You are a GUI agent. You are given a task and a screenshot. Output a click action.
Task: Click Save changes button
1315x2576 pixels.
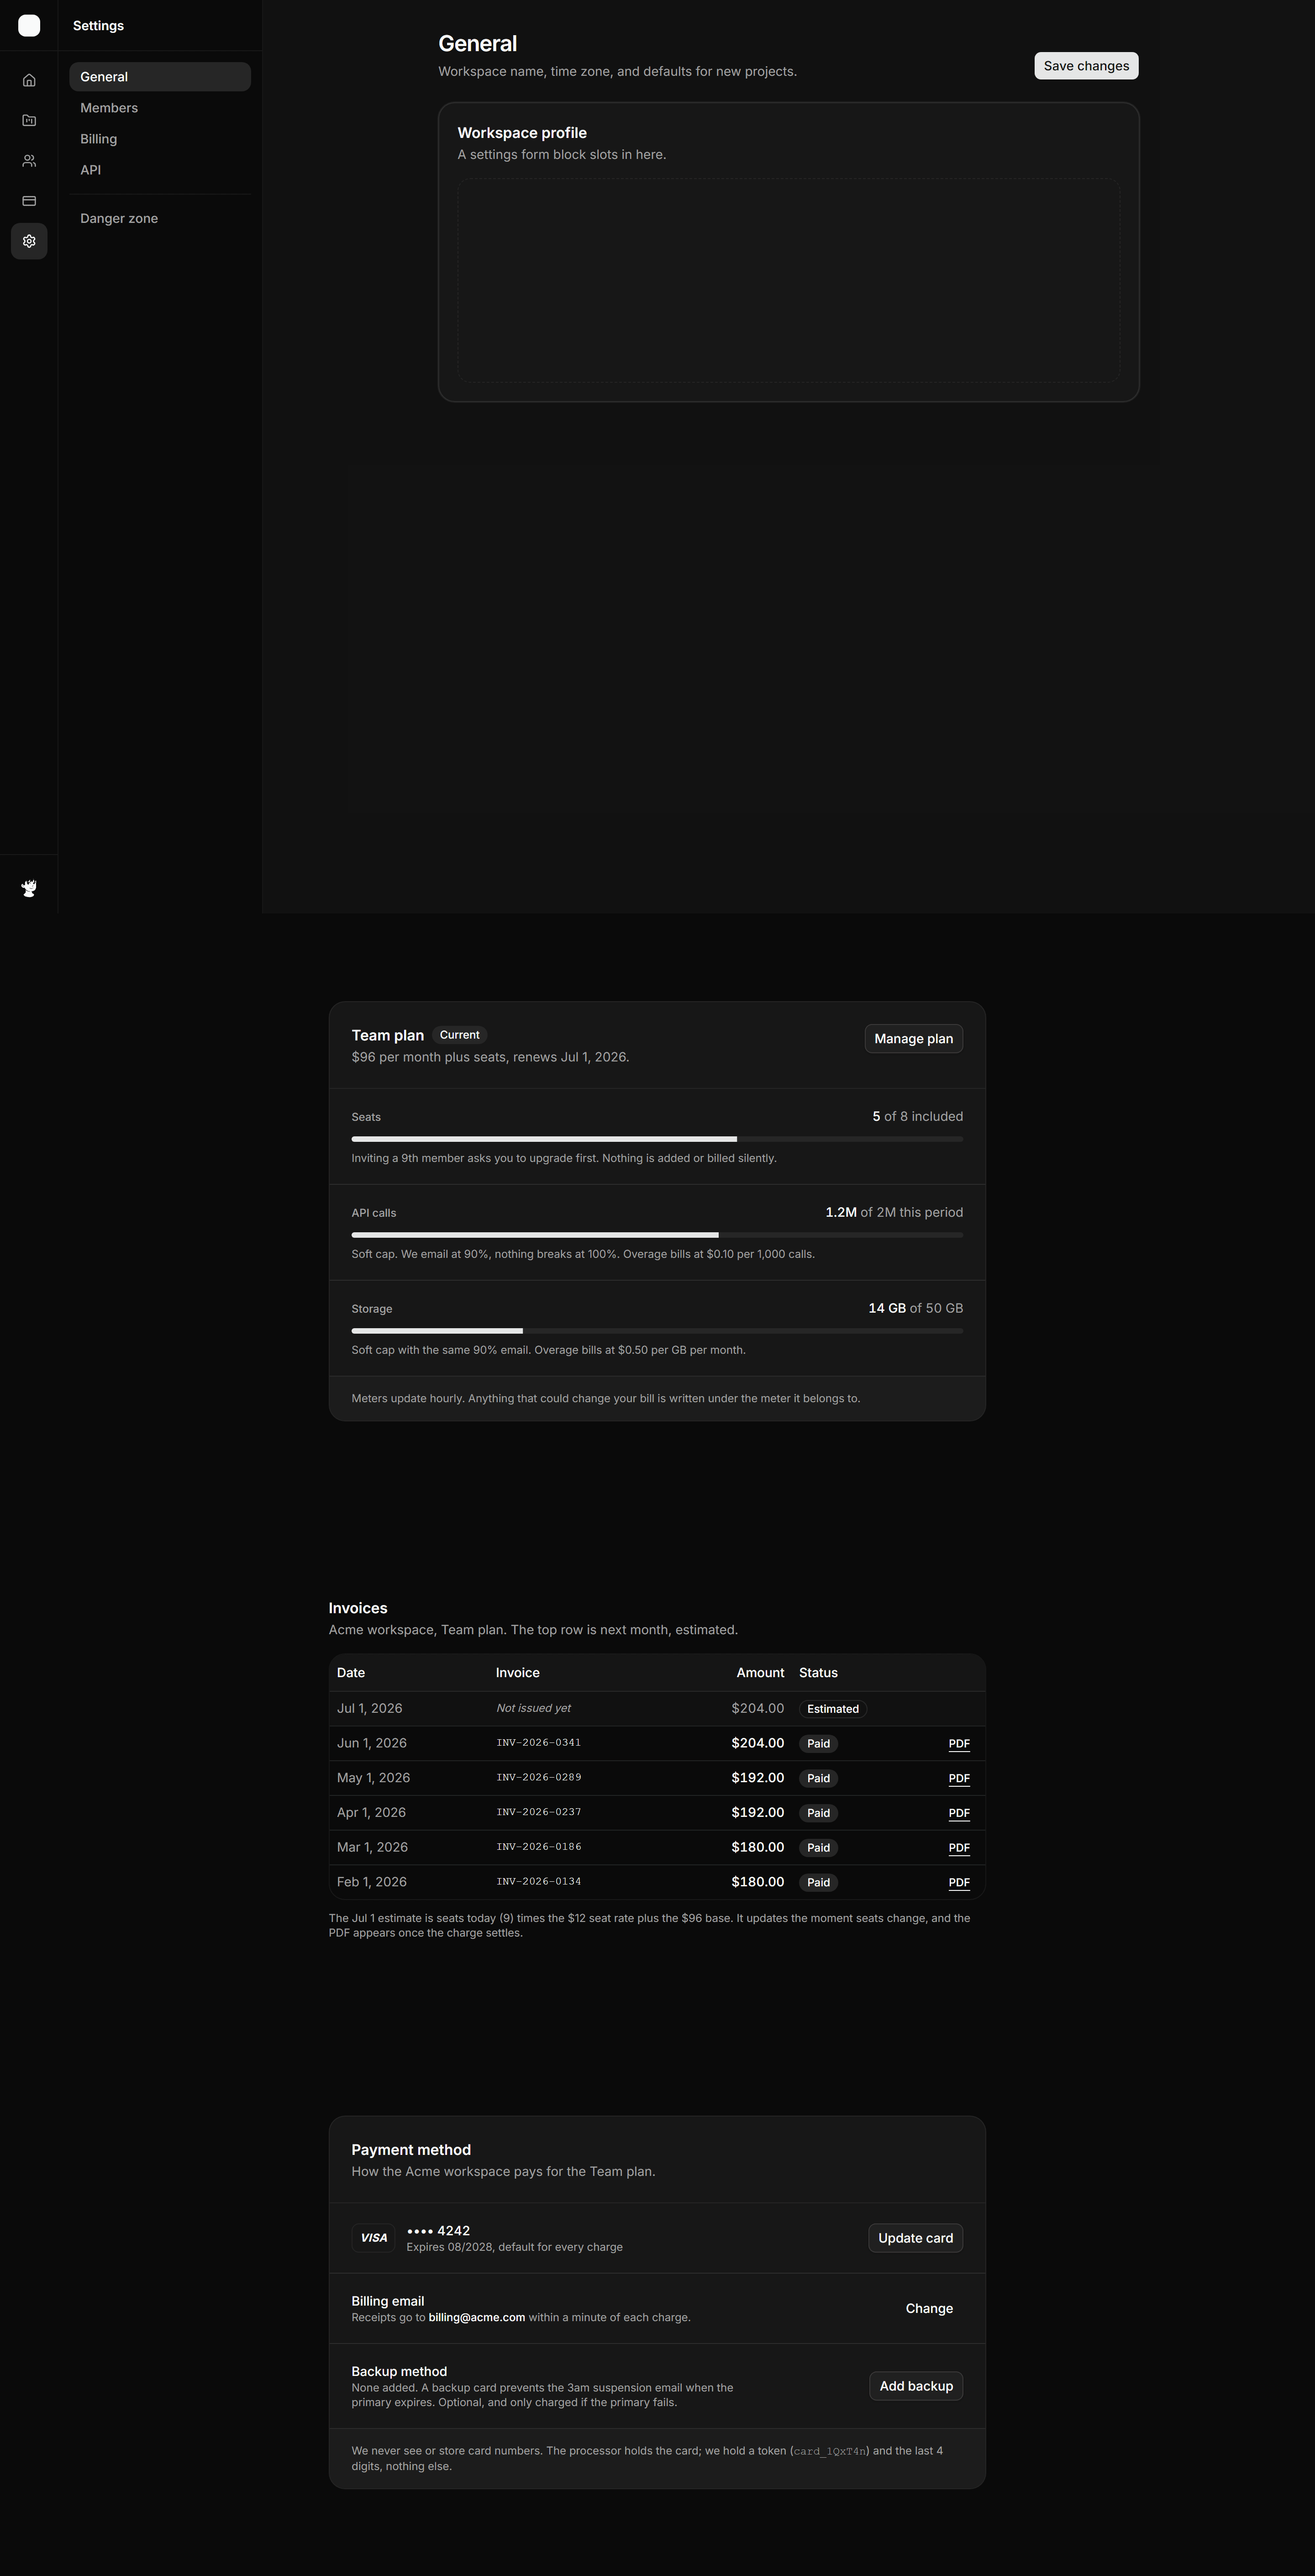[1086, 66]
